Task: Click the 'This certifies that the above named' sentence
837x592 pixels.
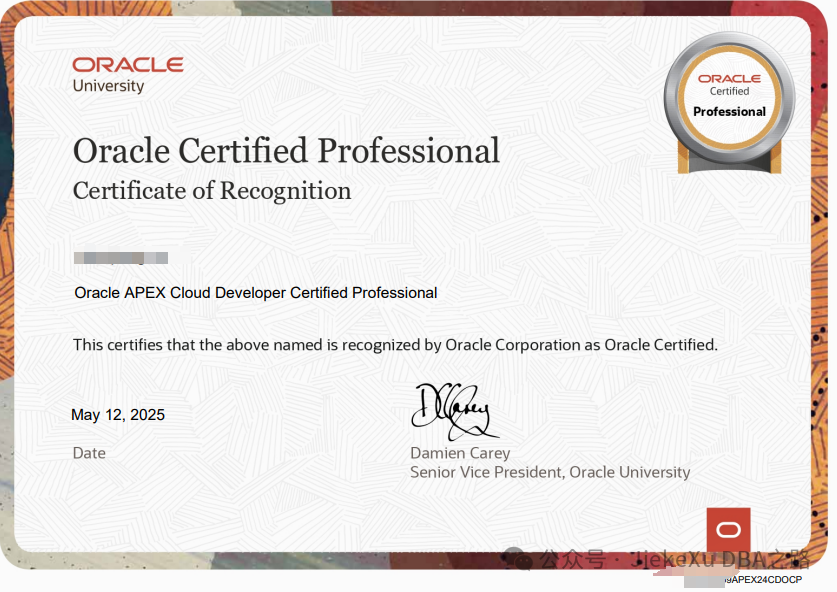Action: coord(395,345)
